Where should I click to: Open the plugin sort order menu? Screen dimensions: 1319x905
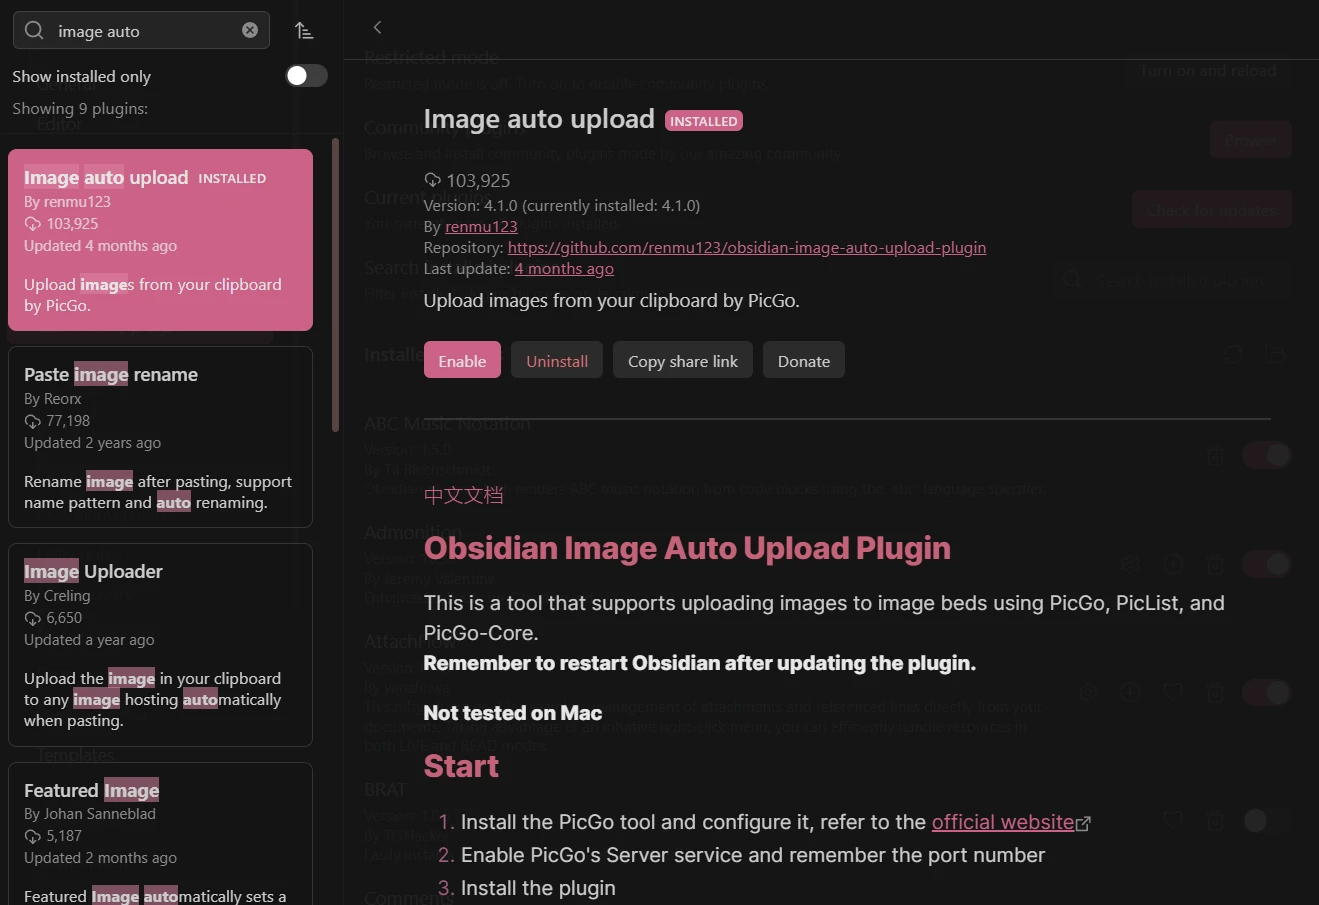click(304, 31)
